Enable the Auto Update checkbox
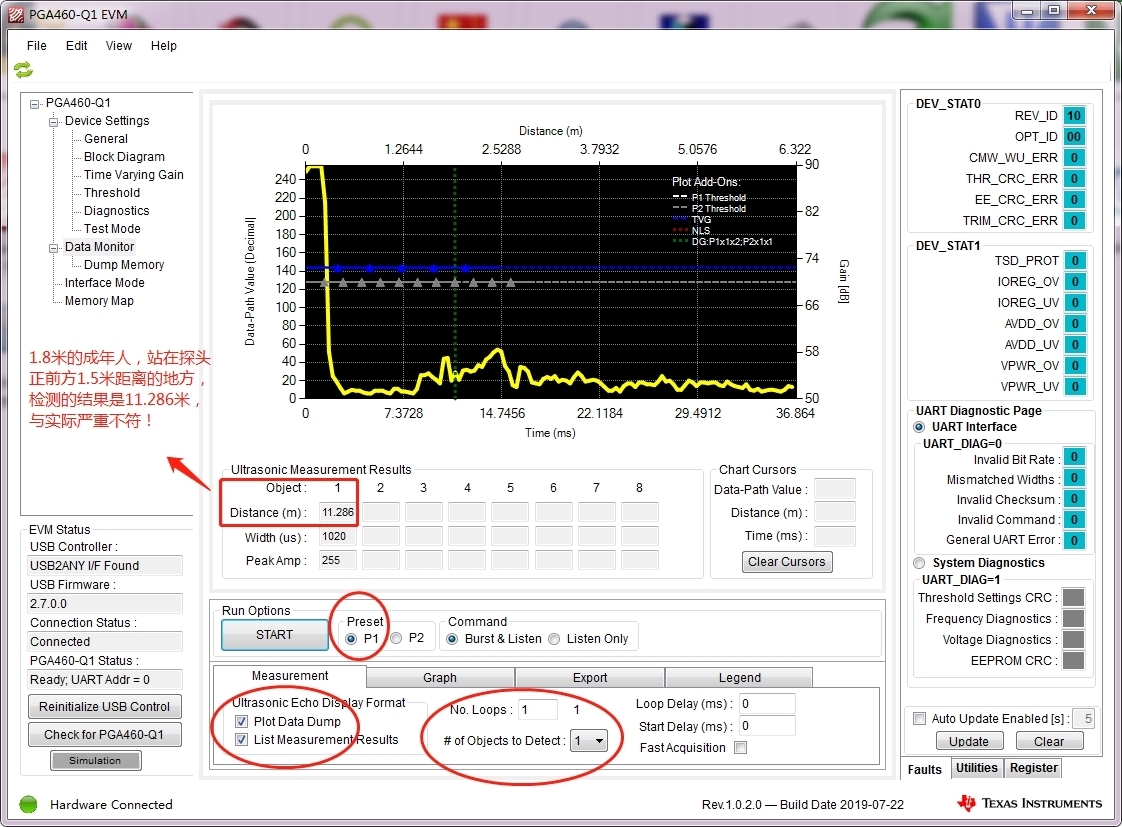 pyautogui.click(x=919, y=718)
